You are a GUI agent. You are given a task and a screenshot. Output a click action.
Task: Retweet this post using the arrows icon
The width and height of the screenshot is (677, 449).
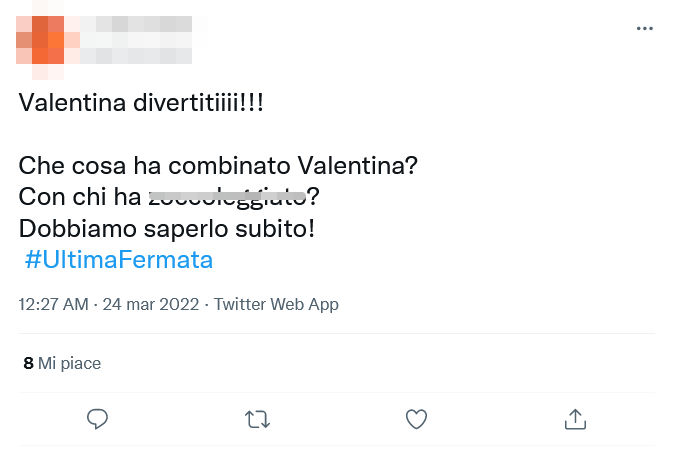click(x=257, y=419)
